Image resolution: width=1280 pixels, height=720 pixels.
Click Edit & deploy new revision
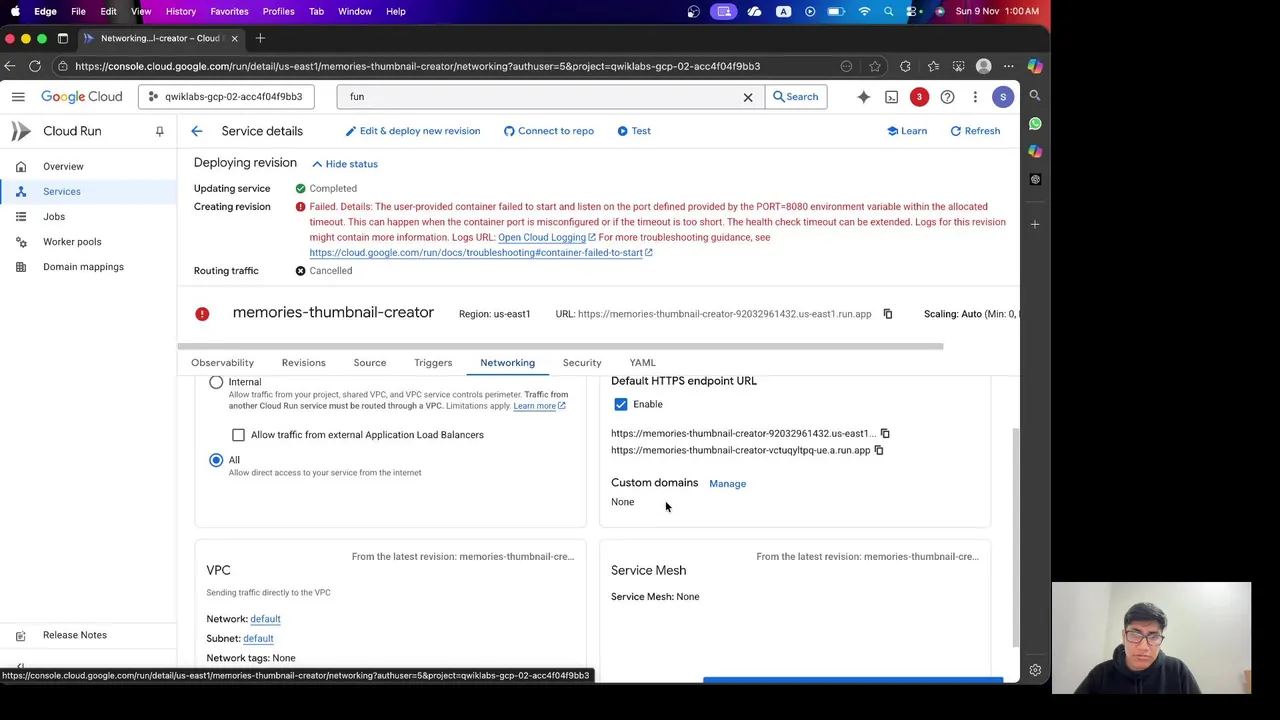(x=412, y=131)
